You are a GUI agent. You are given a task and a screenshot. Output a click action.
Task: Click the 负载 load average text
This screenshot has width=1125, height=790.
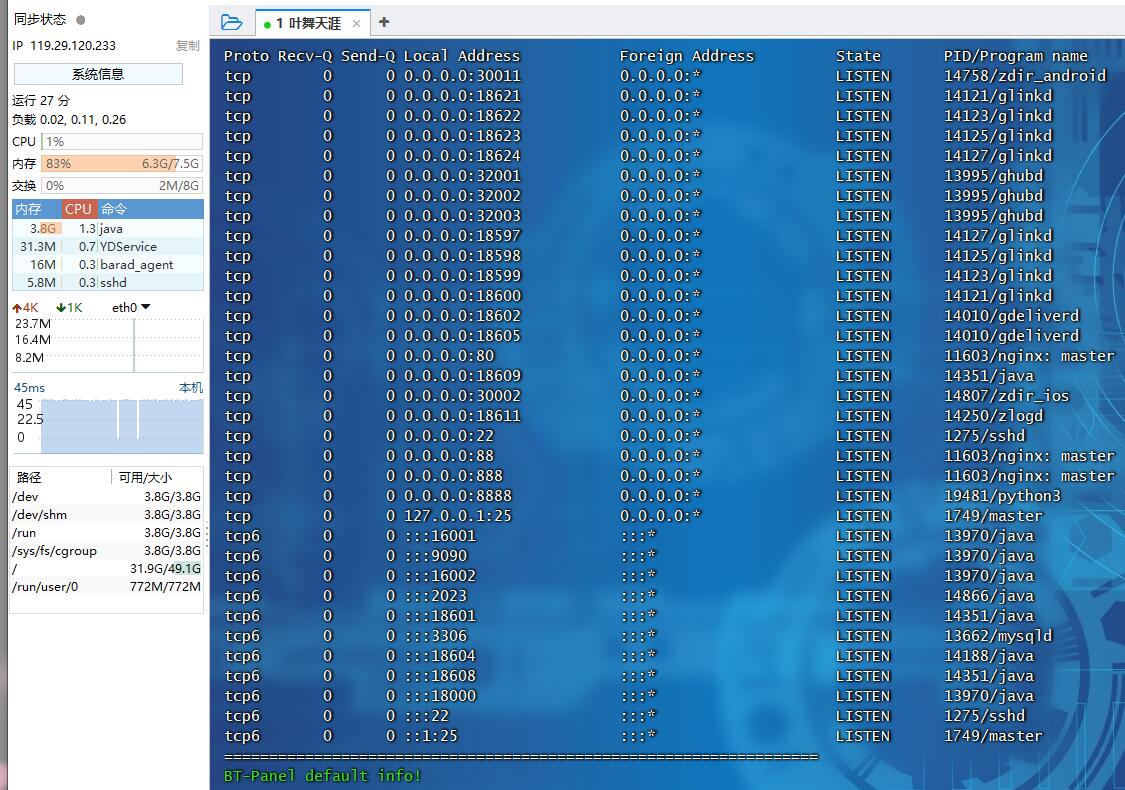(x=69, y=120)
